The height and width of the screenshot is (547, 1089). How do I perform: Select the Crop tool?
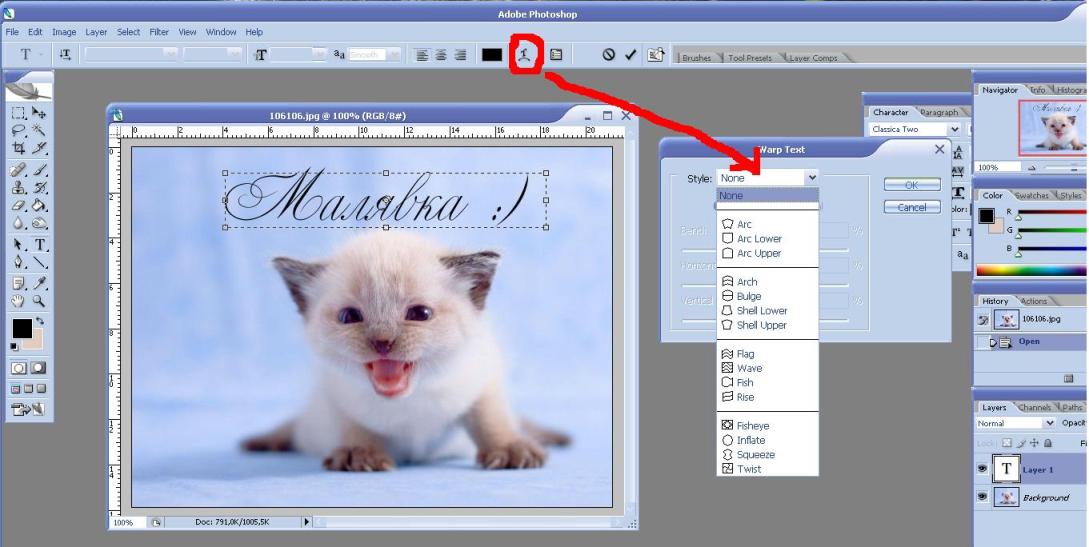[x=19, y=148]
